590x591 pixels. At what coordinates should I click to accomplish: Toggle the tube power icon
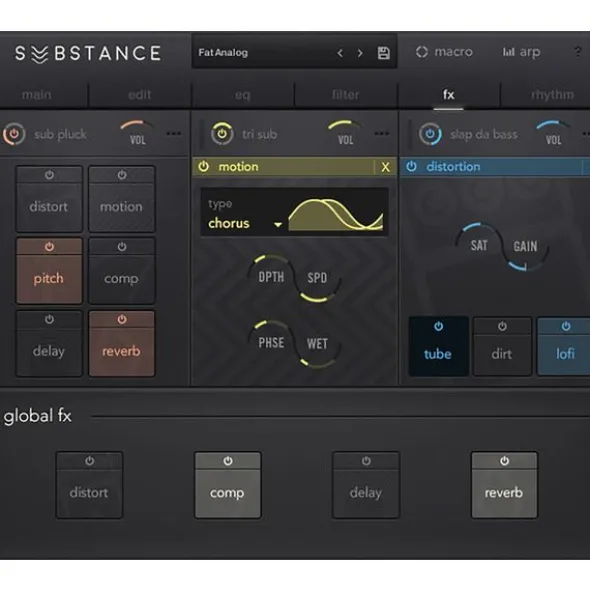click(x=438, y=326)
